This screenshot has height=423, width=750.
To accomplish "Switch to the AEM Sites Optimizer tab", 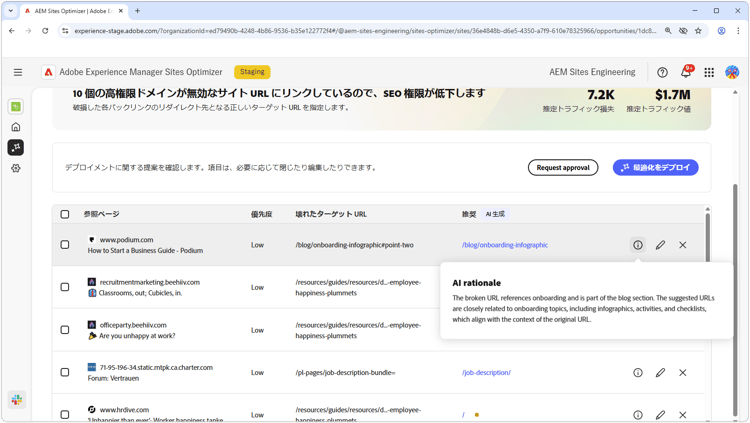I will point(72,11).
